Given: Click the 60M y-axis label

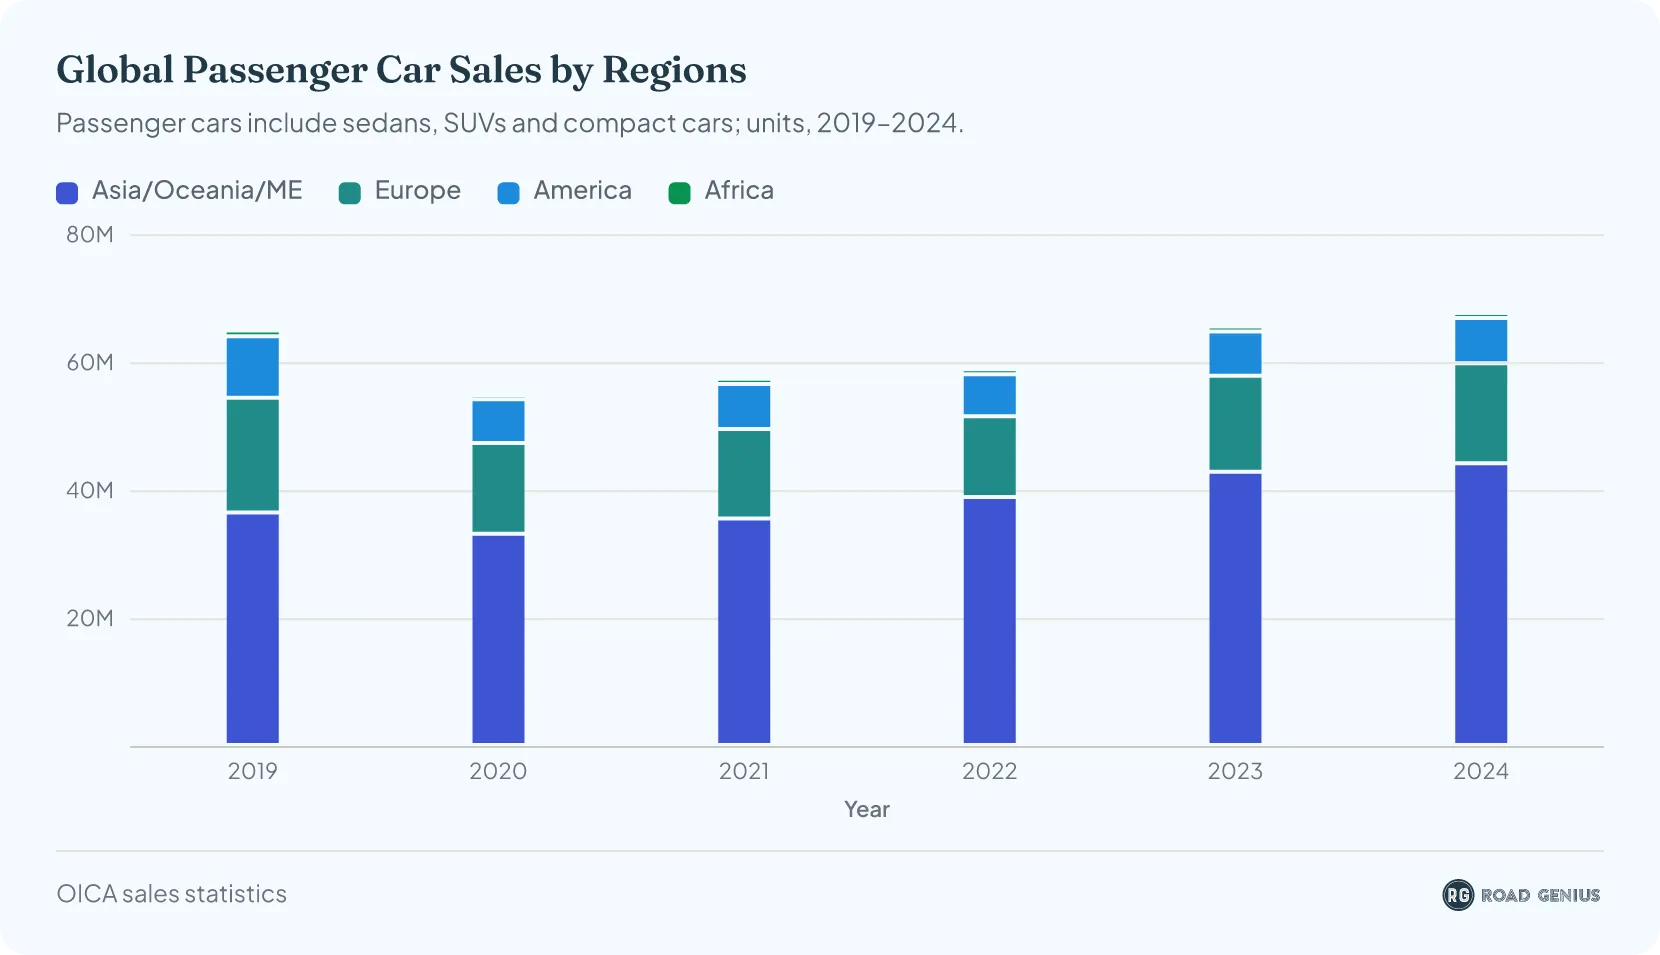Looking at the screenshot, I should (x=90, y=363).
